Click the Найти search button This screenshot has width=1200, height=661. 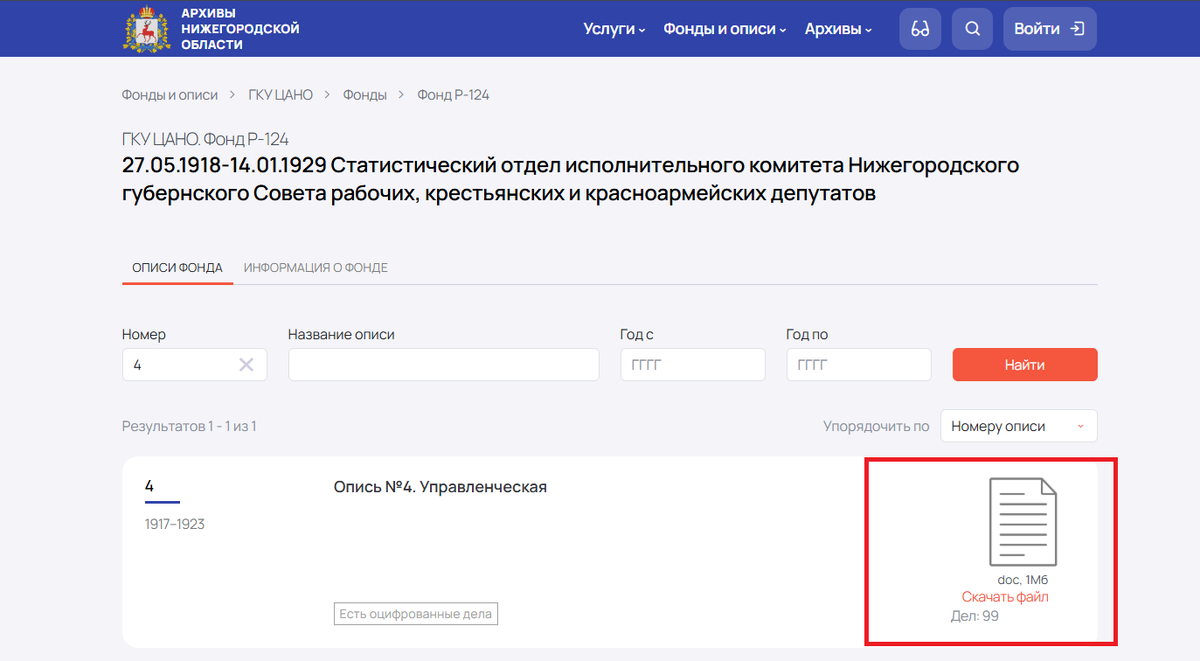point(1024,364)
